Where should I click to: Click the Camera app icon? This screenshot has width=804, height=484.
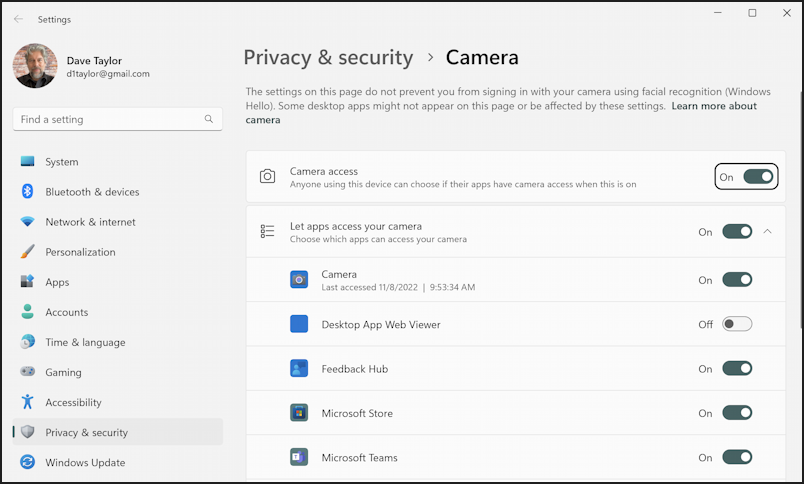click(x=299, y=279)
